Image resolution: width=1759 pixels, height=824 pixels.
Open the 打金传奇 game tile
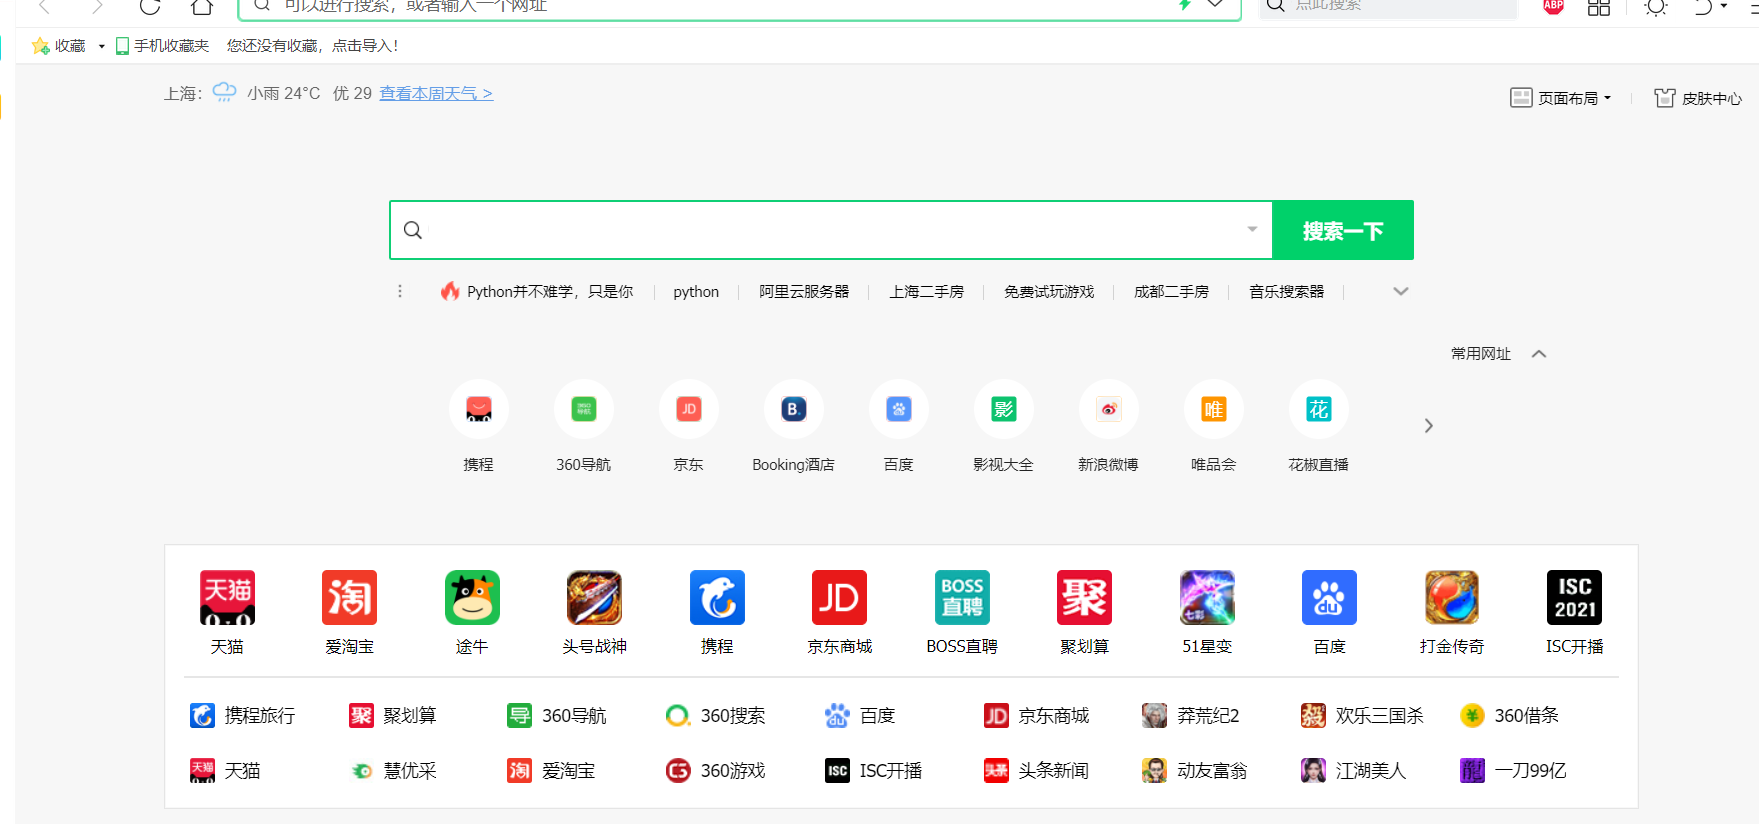[x=1452, y=598]
